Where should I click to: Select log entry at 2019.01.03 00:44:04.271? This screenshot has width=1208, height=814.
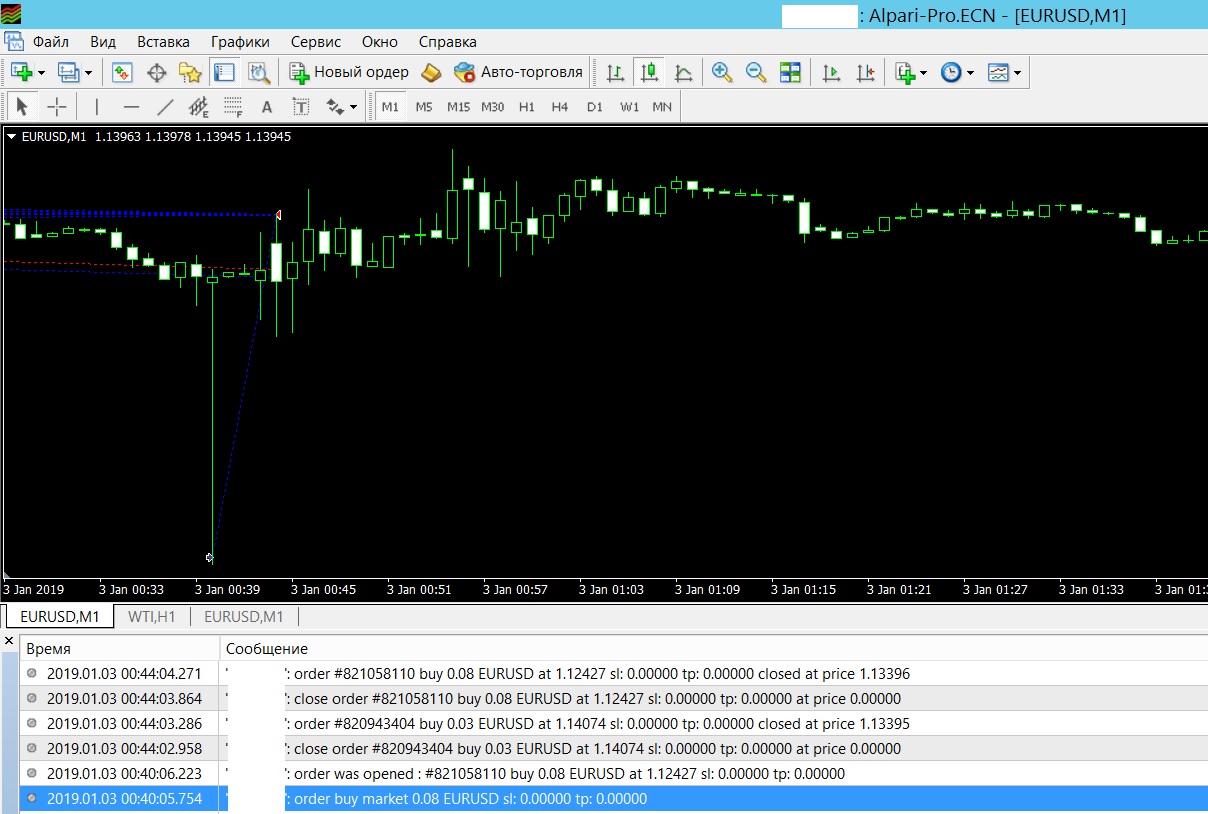[613, 674]
